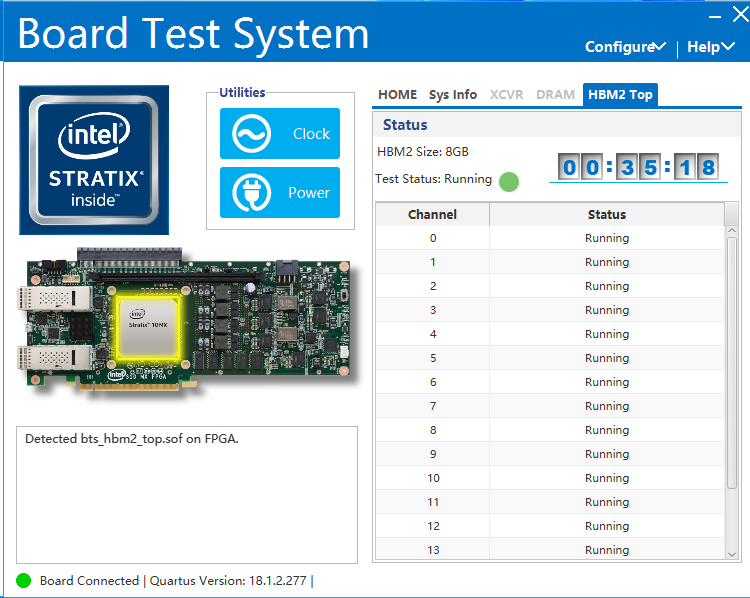Switch to the HOME tab
The height and width of the screenshot is (598, 750).
(x=397, y=95)
